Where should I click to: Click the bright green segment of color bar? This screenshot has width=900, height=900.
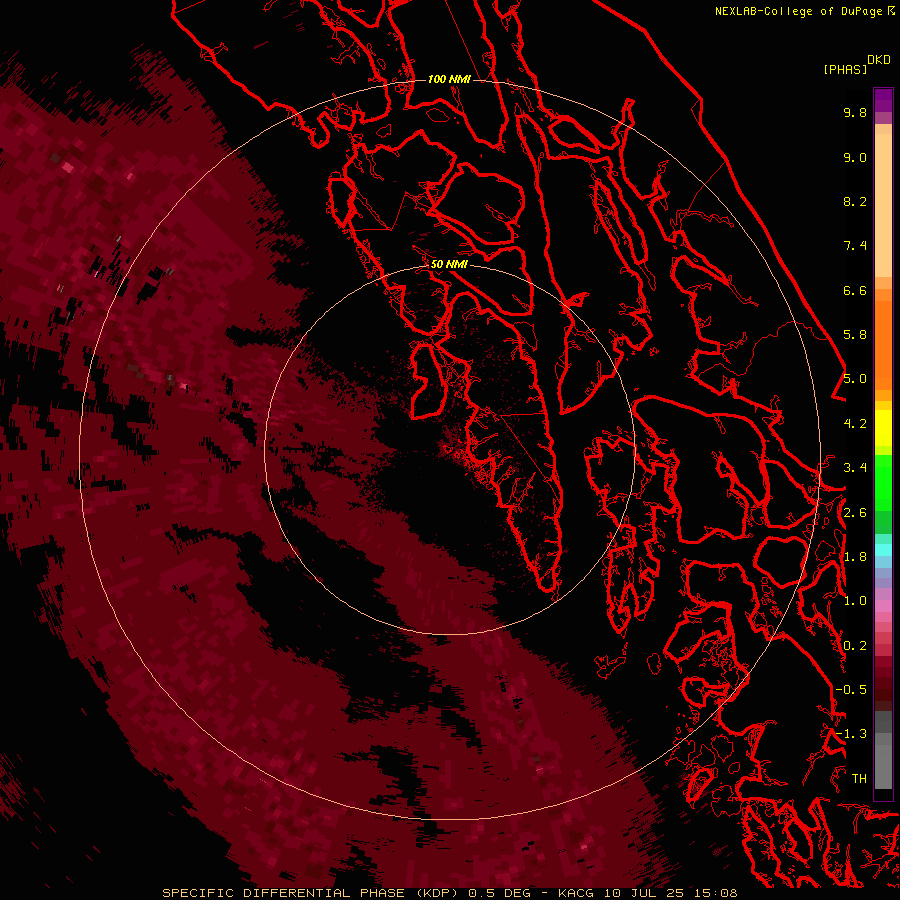click(x=883, y=482)
